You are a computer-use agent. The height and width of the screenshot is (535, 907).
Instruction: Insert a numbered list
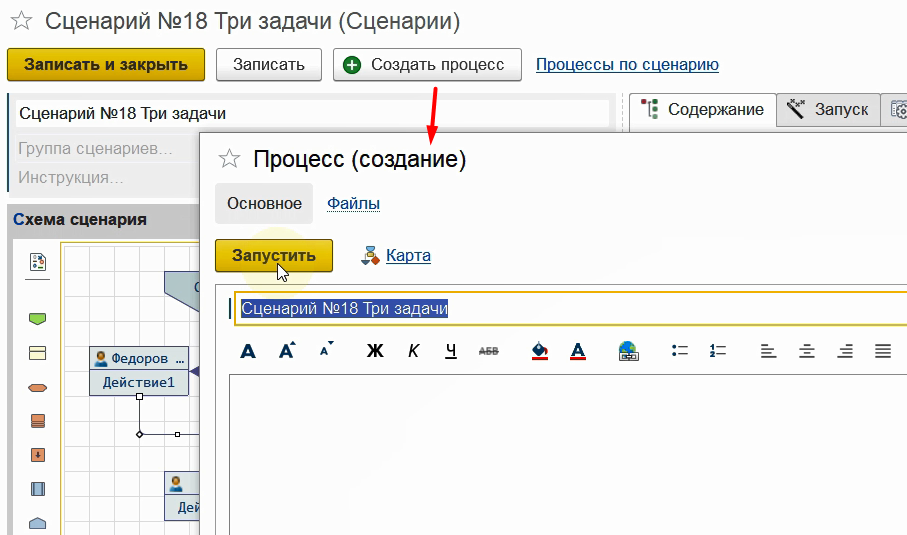[x=717, y=351]
